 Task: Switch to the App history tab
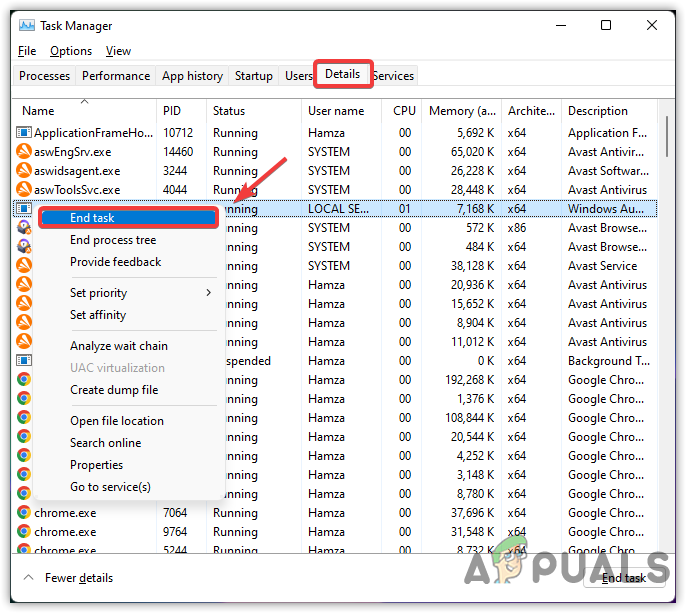[x=192, y=76]
